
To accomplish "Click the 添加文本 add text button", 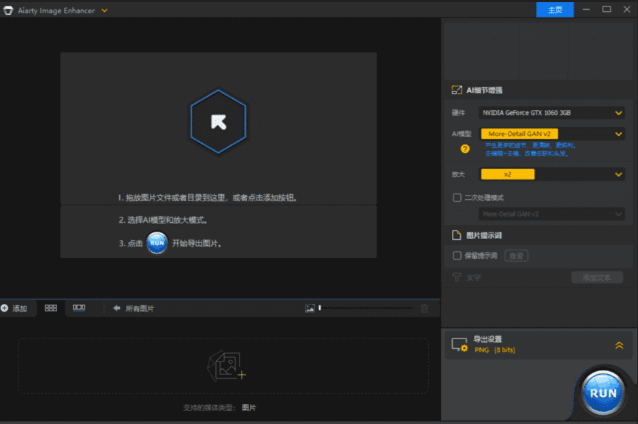I will click(x=596, y=278).
